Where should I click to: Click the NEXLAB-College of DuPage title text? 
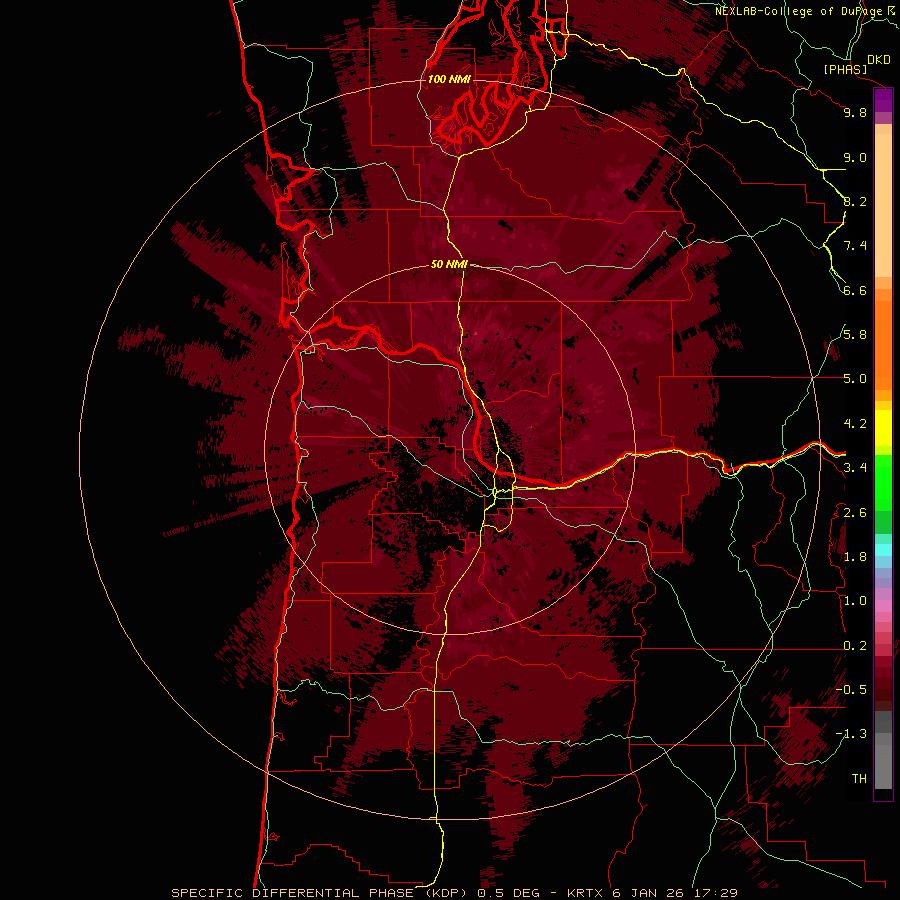[x=800, y=11]
